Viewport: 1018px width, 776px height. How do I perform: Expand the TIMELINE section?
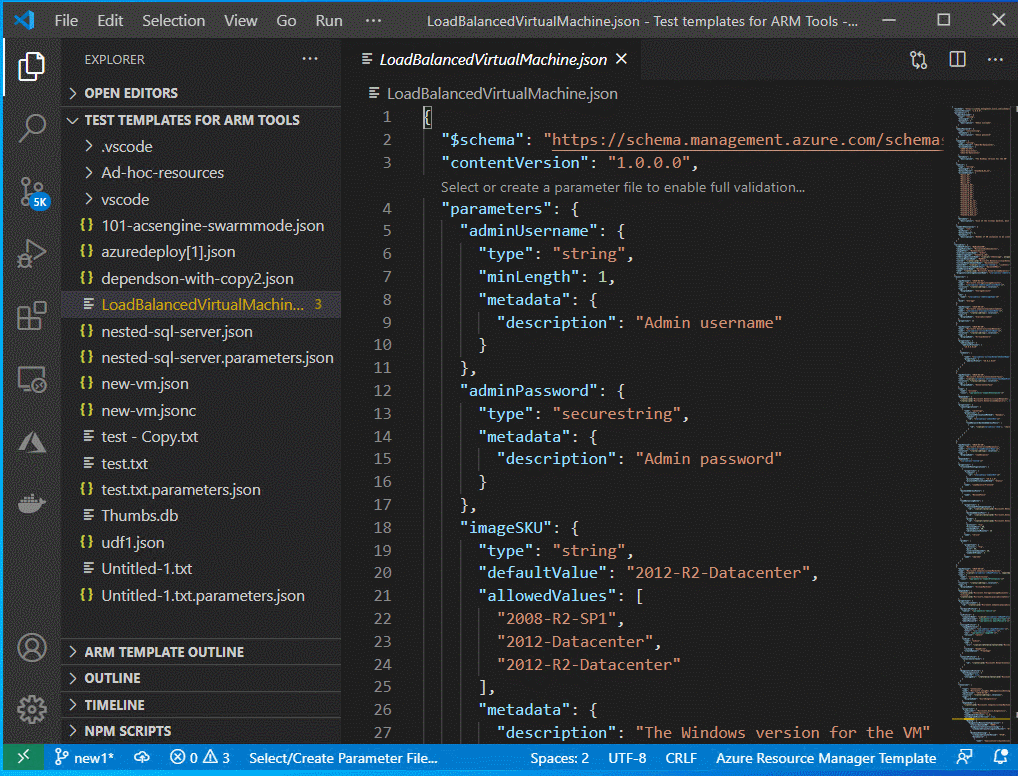[201, 705]
